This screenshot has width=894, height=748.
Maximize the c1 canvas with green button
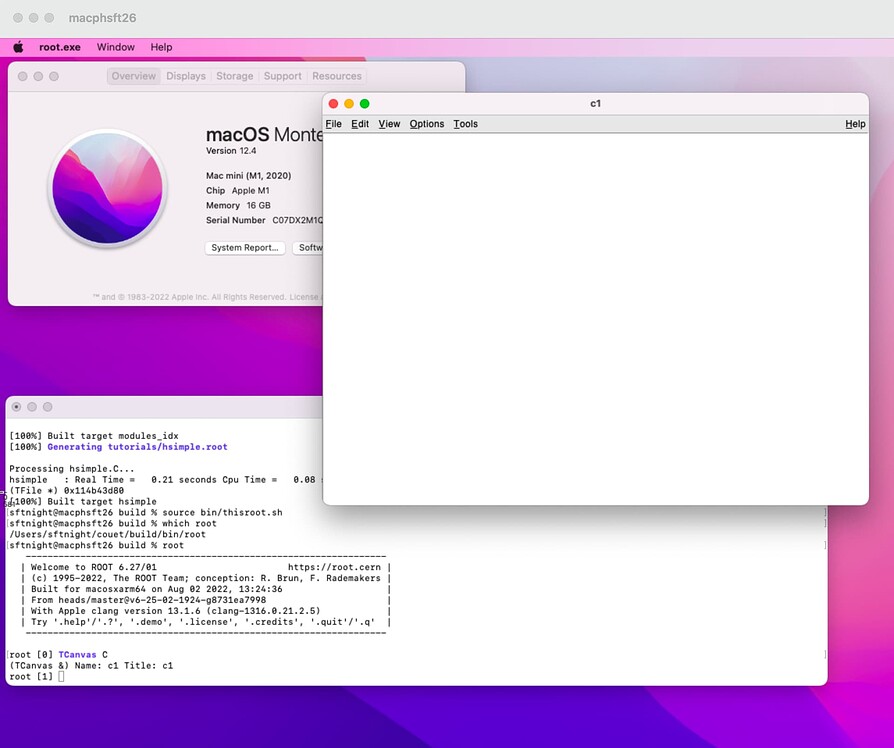[x=364, y=104]
